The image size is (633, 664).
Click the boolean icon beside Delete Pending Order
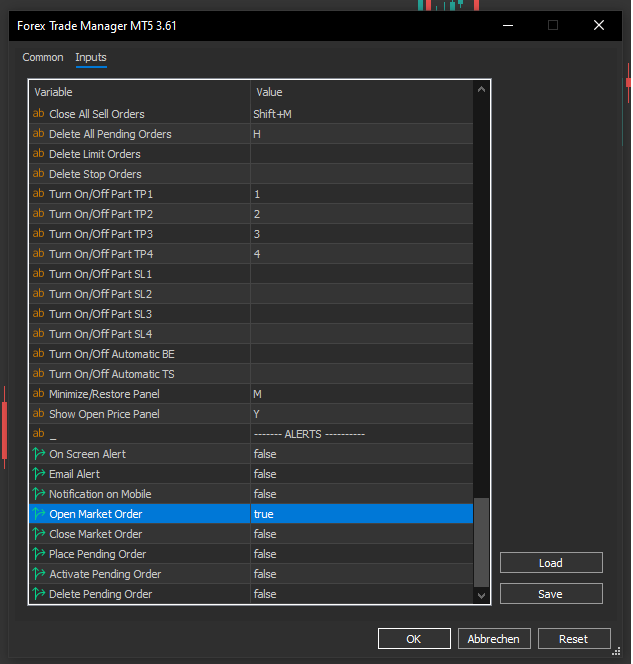coord(39,594)
